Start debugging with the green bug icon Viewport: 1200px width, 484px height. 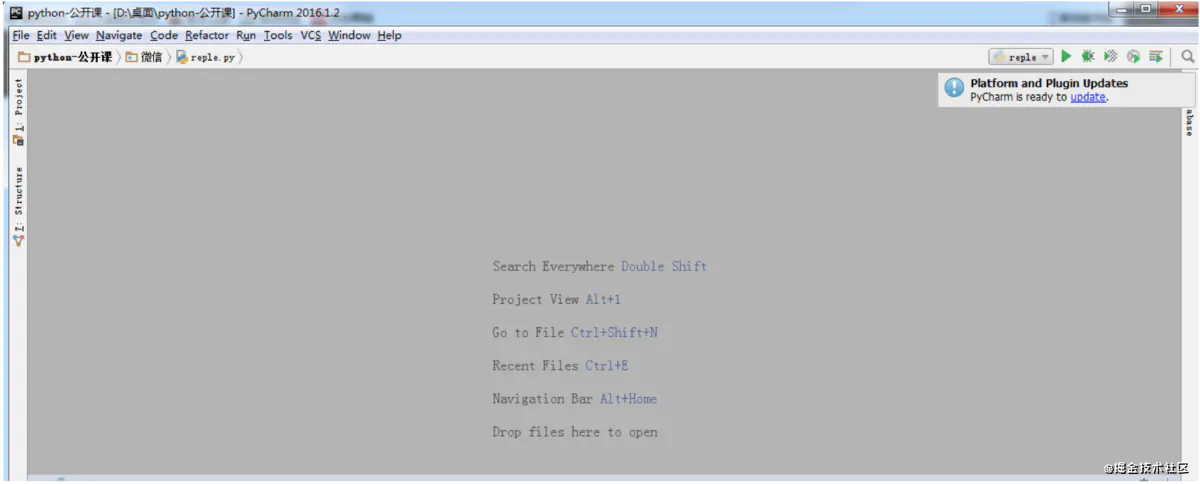tap(1088, 57)
